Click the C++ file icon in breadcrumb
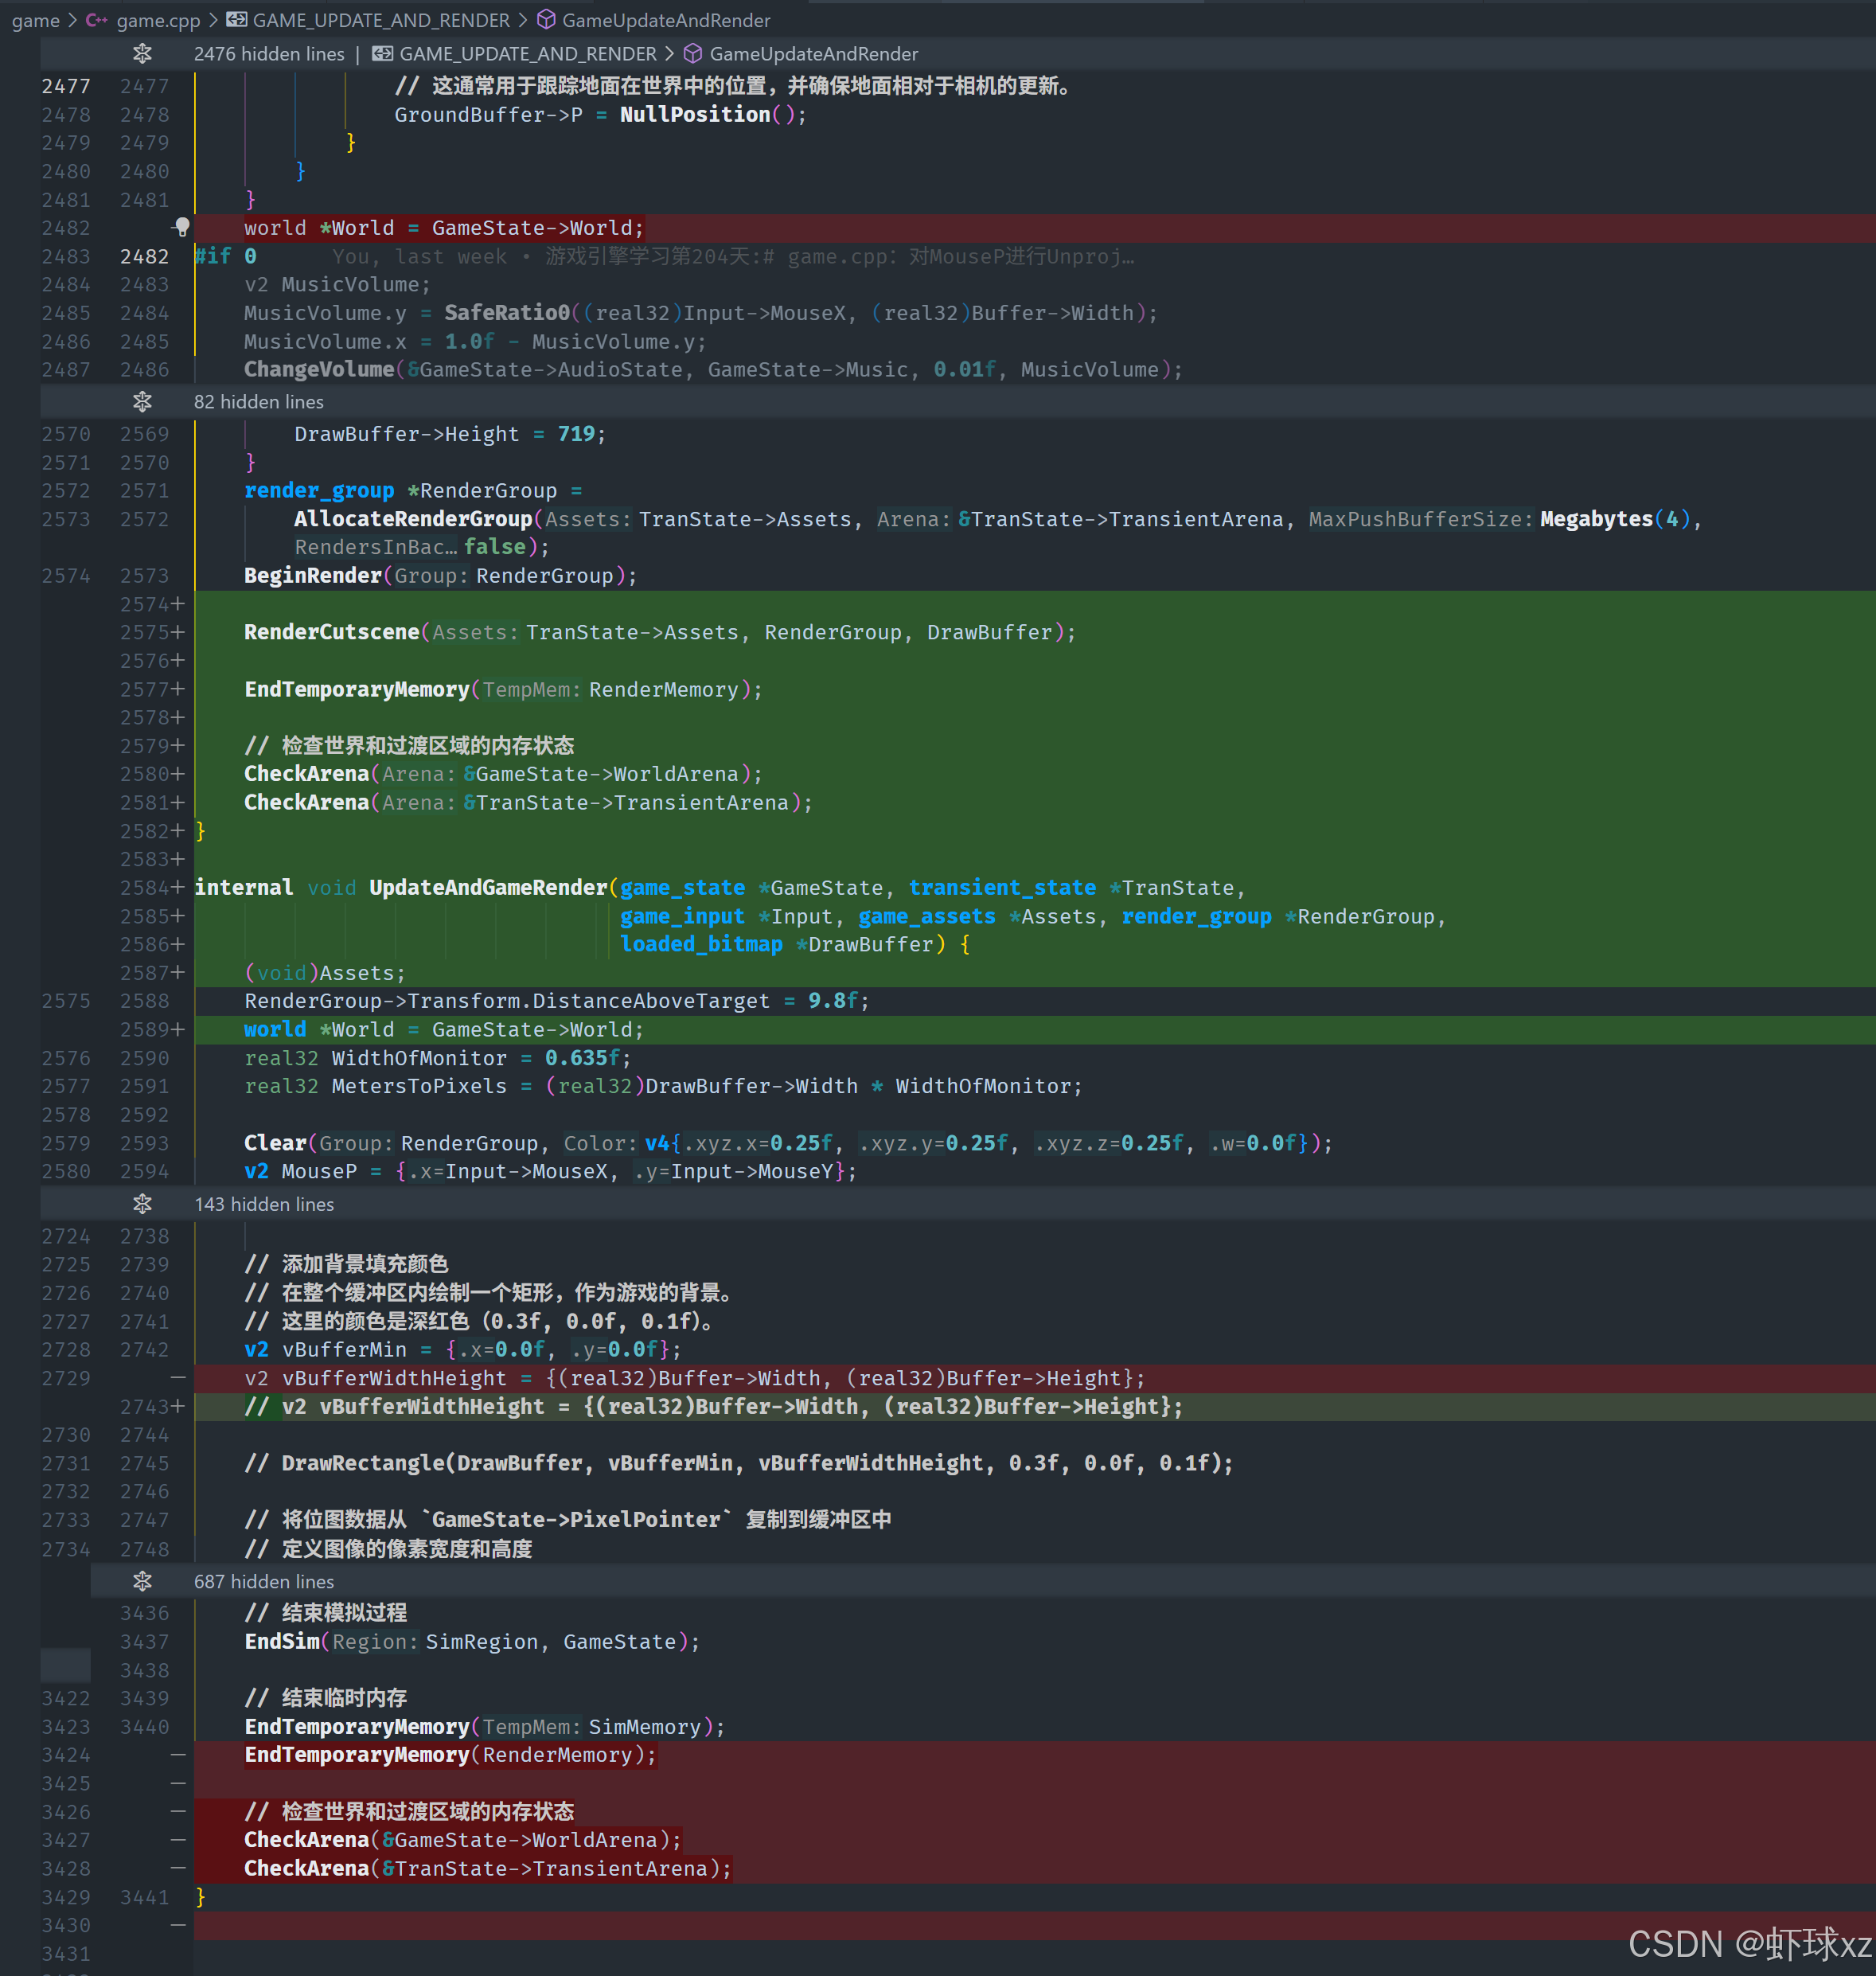Screen dimensions: 1876x1976 [x=97, y=20]
